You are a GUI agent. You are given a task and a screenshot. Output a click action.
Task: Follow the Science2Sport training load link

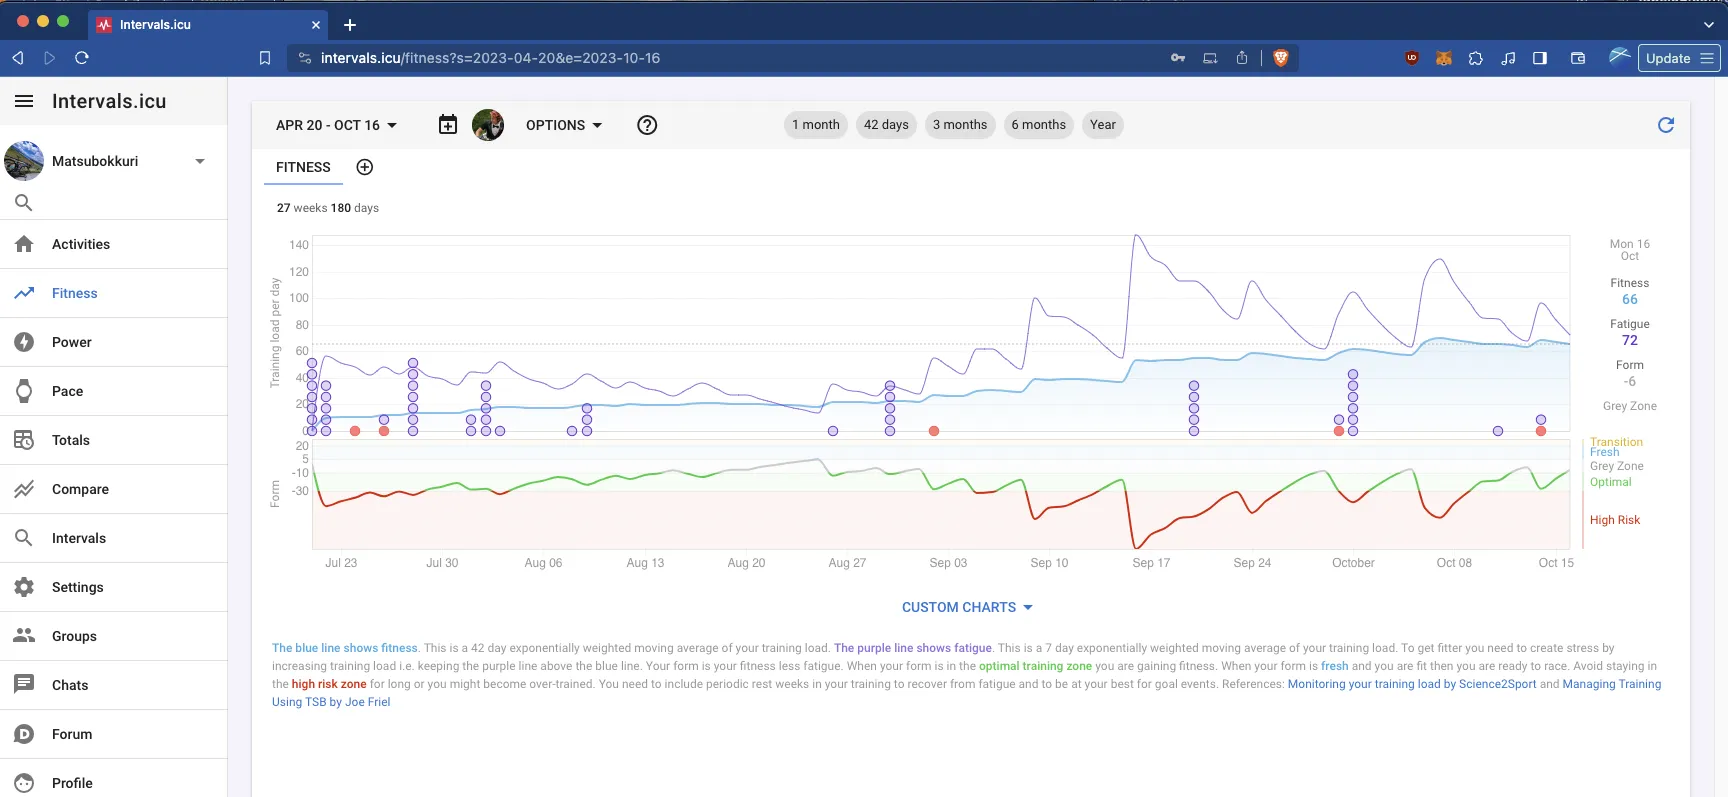pos(1411,684)
